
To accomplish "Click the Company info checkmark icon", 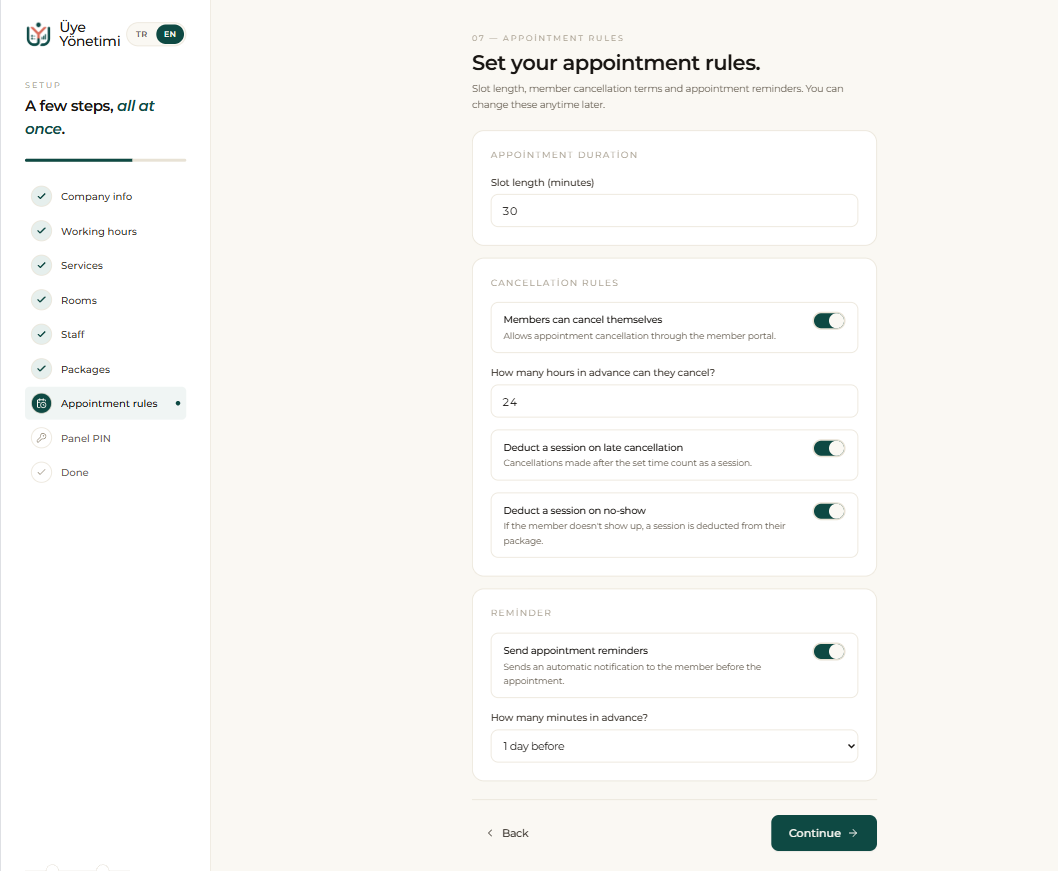I will [41, 196].
